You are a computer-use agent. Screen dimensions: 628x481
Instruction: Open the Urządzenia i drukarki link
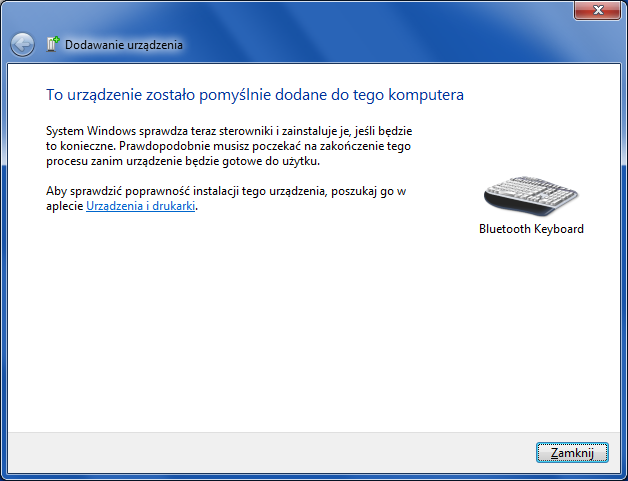[x=141, y=205]
